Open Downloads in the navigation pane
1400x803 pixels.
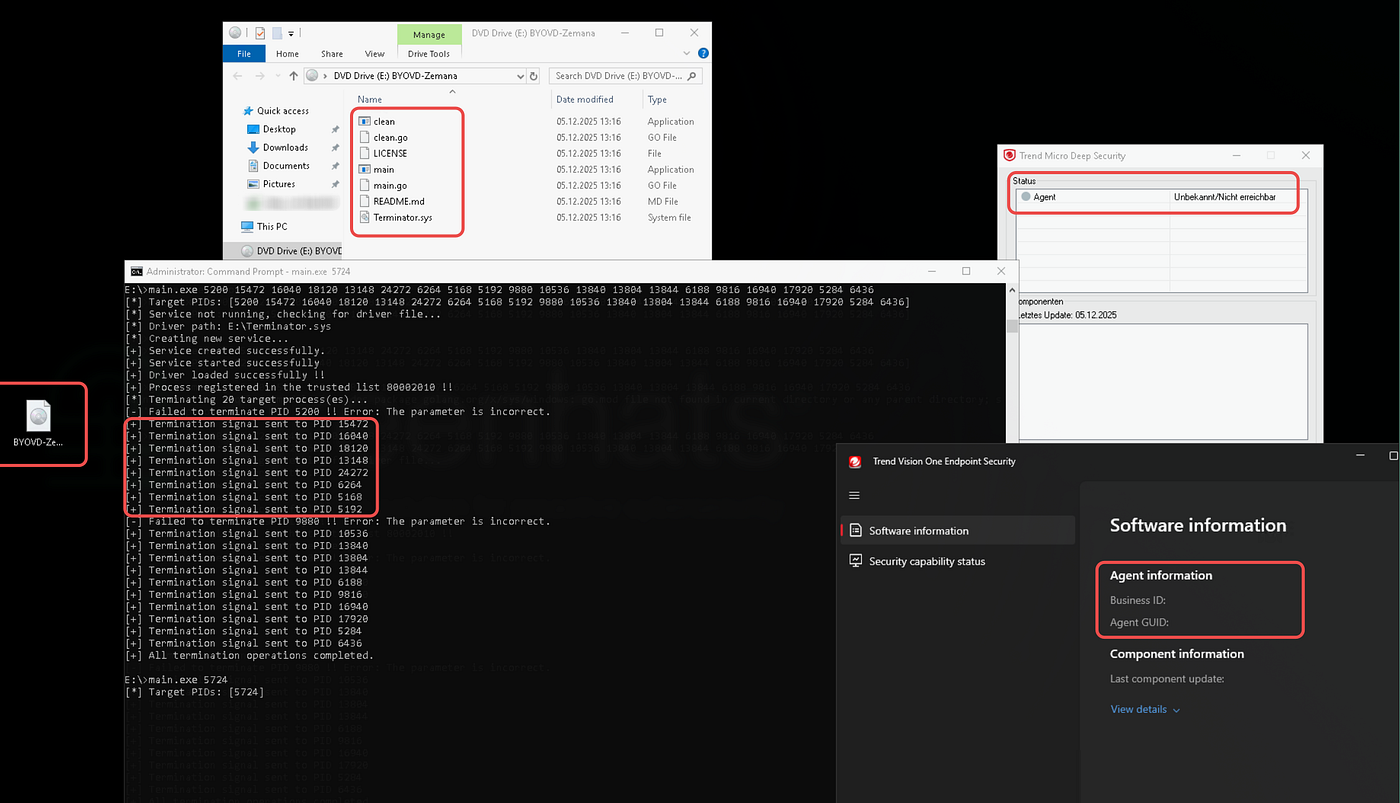click(x=285, y=147)
